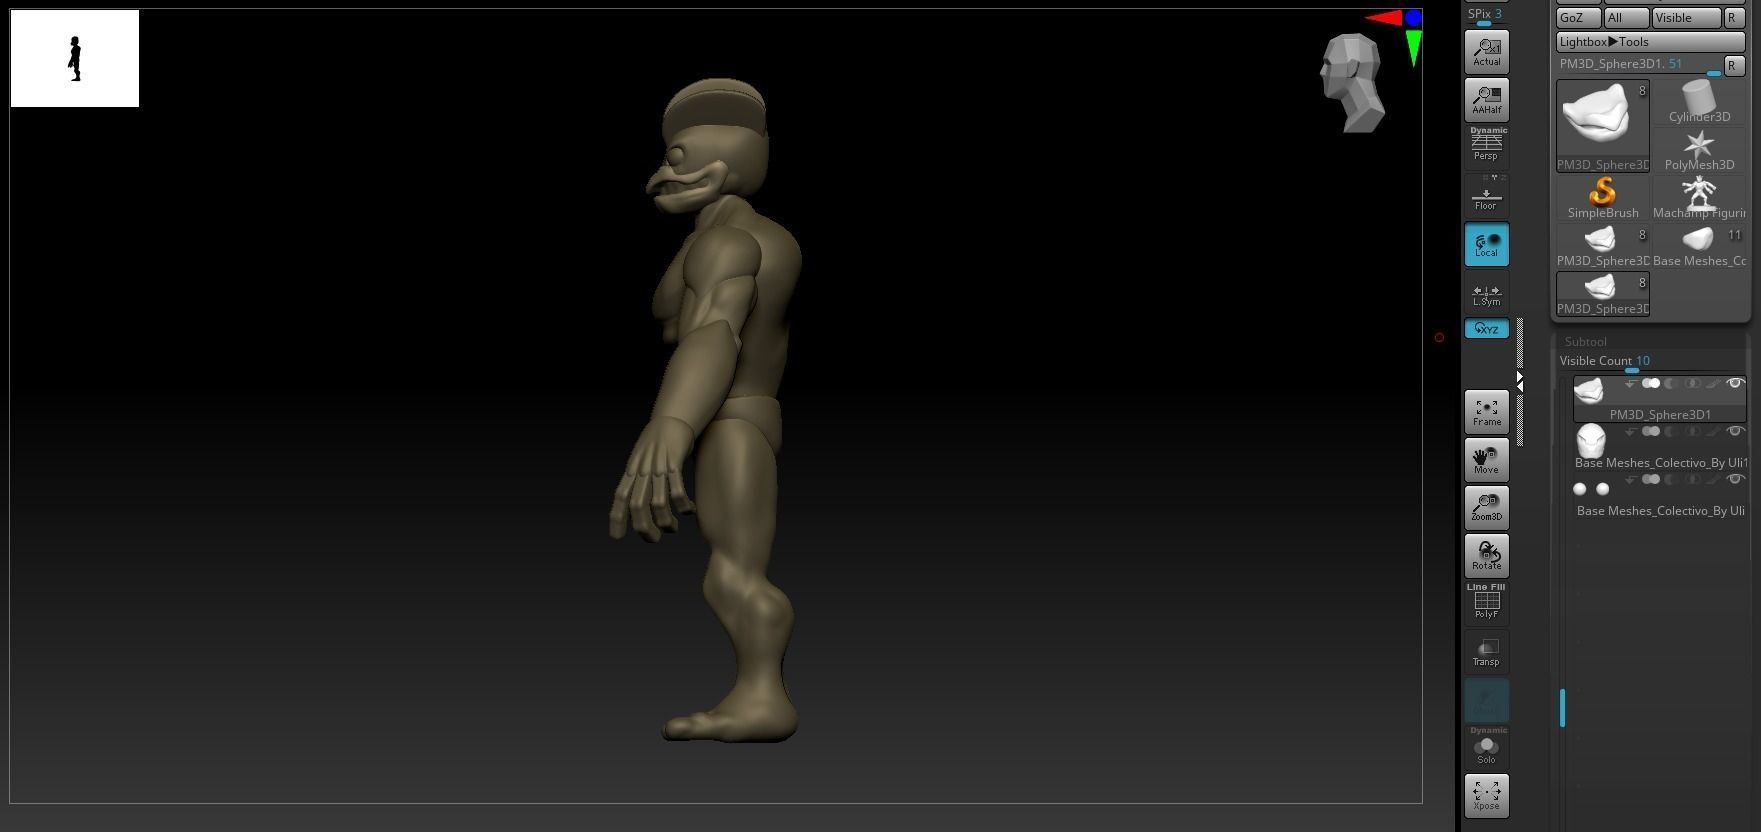This screenshot has height=832, width=1761.
Task: Hide Base Meshes_Colectivo_By Uli1 via eye icon
Action: pyautogui.click(x=1735, y=432)
